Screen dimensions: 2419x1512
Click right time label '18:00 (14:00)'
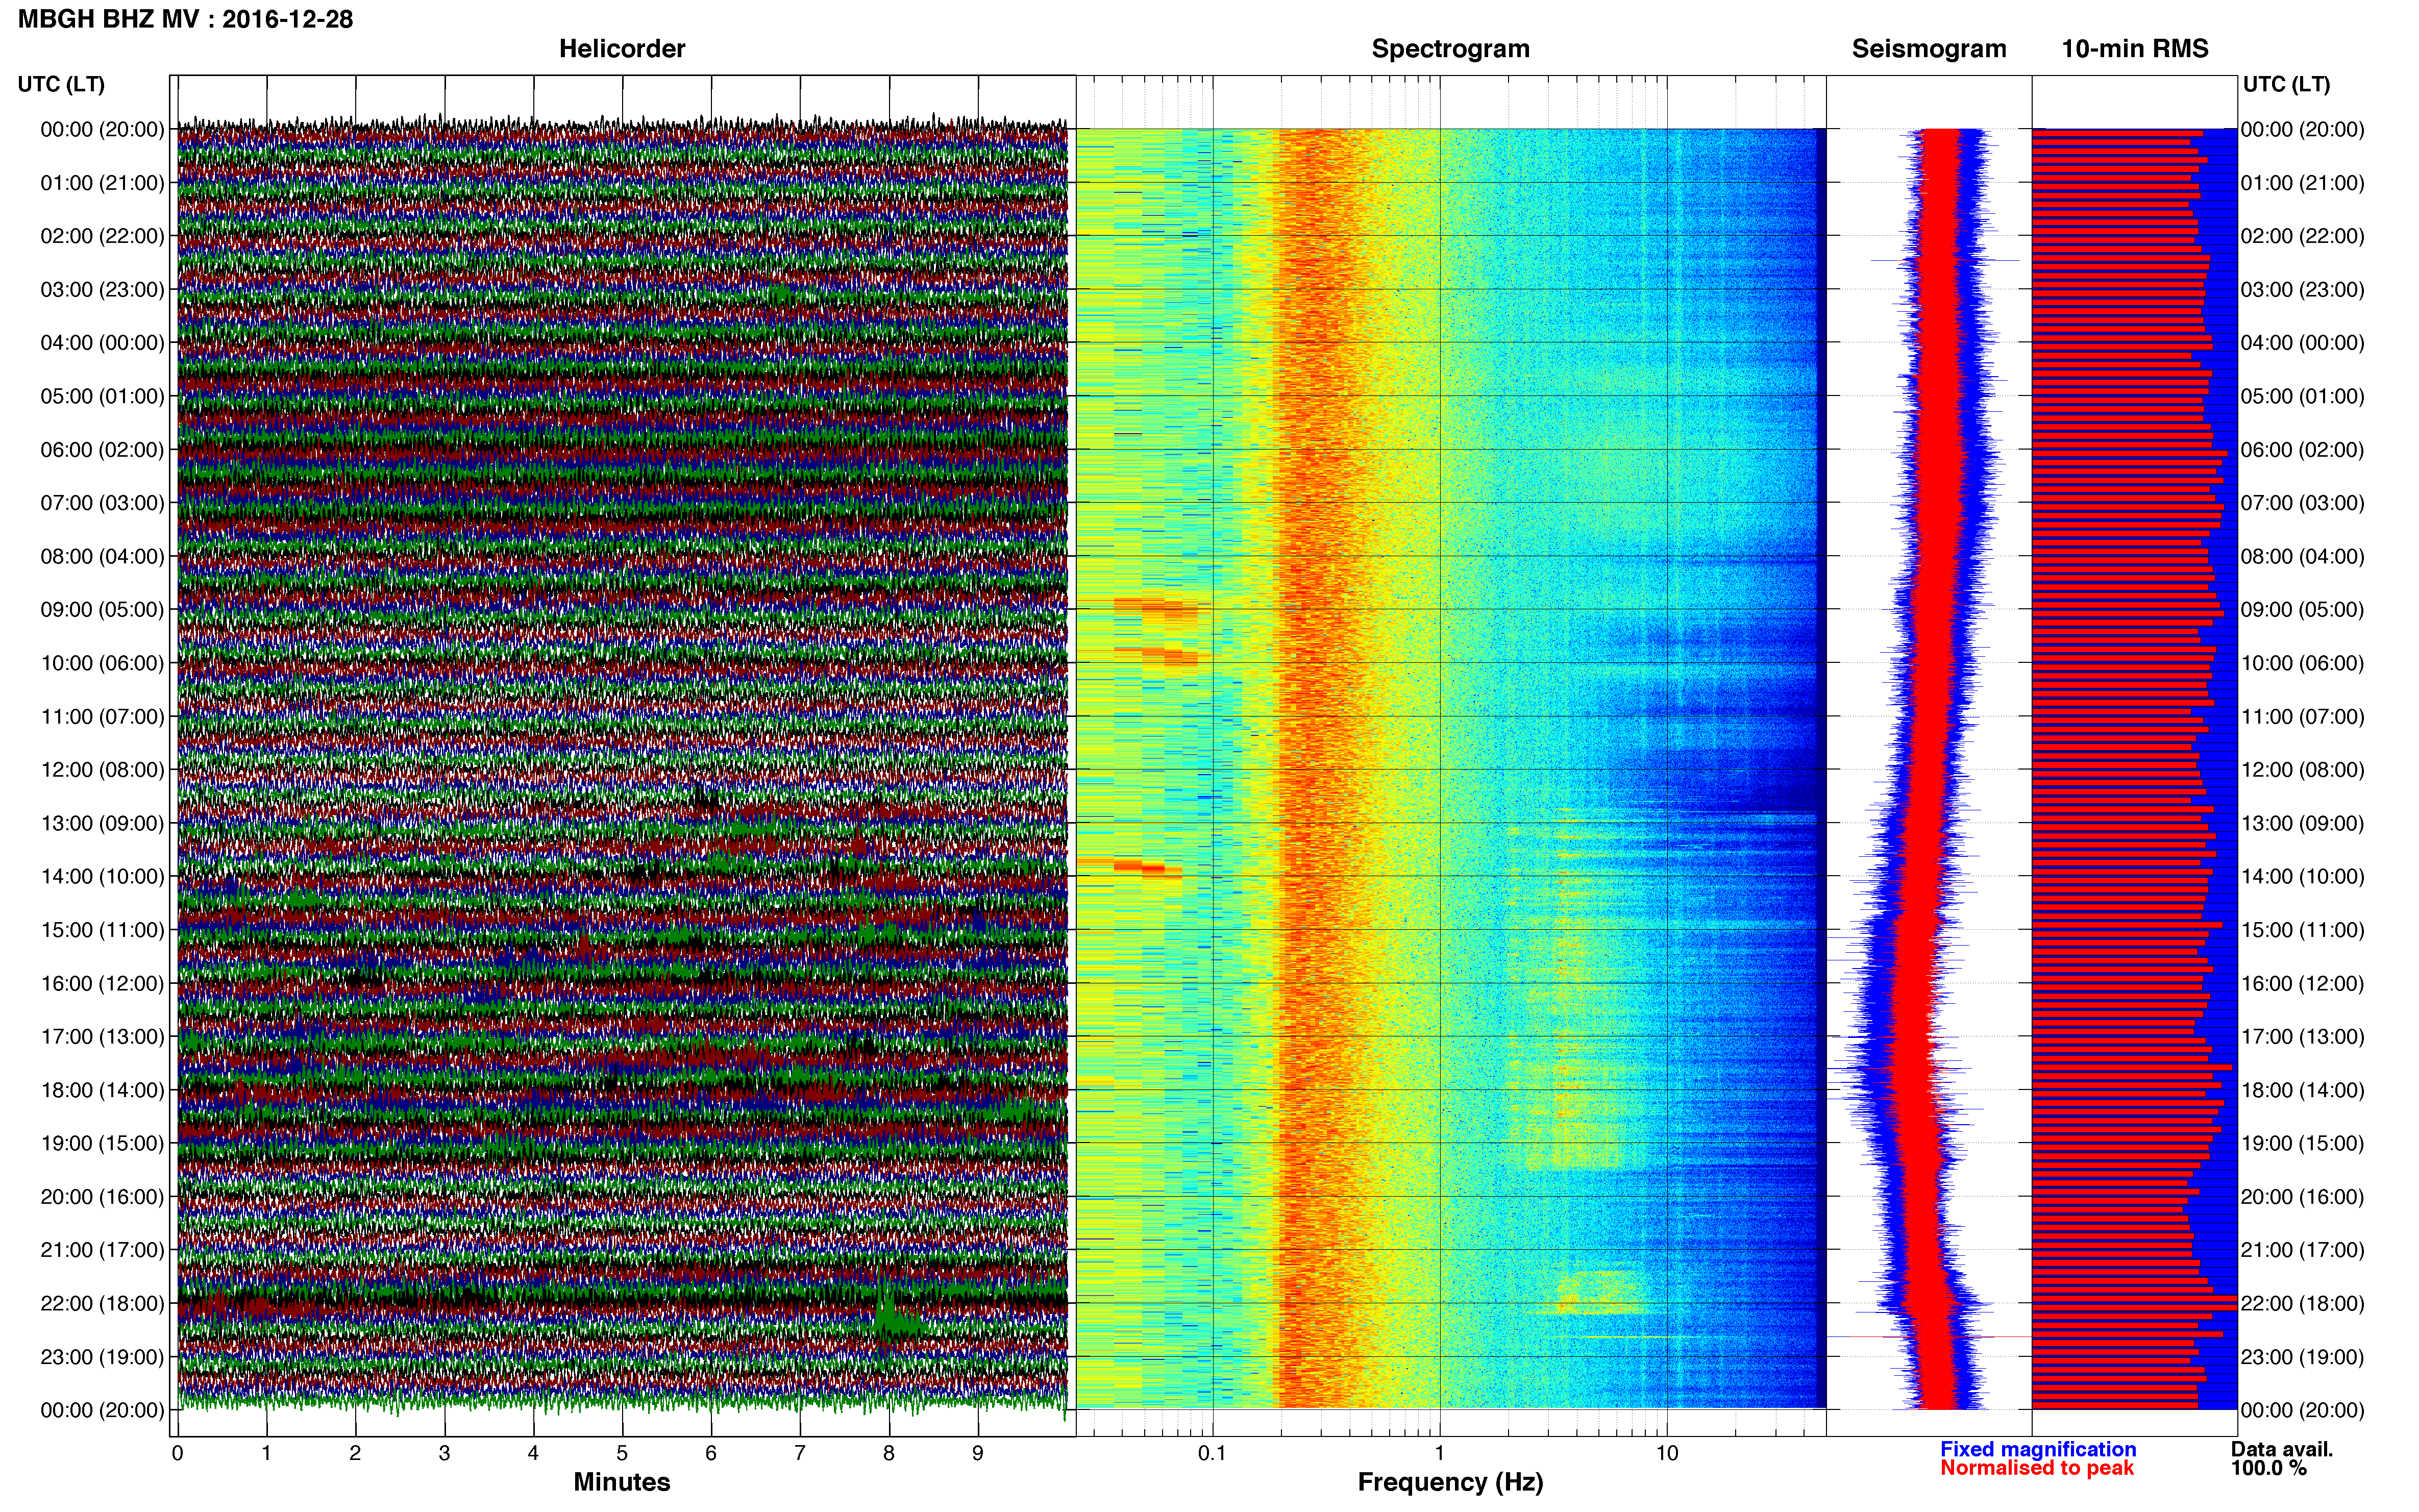click(2303, 1090)
